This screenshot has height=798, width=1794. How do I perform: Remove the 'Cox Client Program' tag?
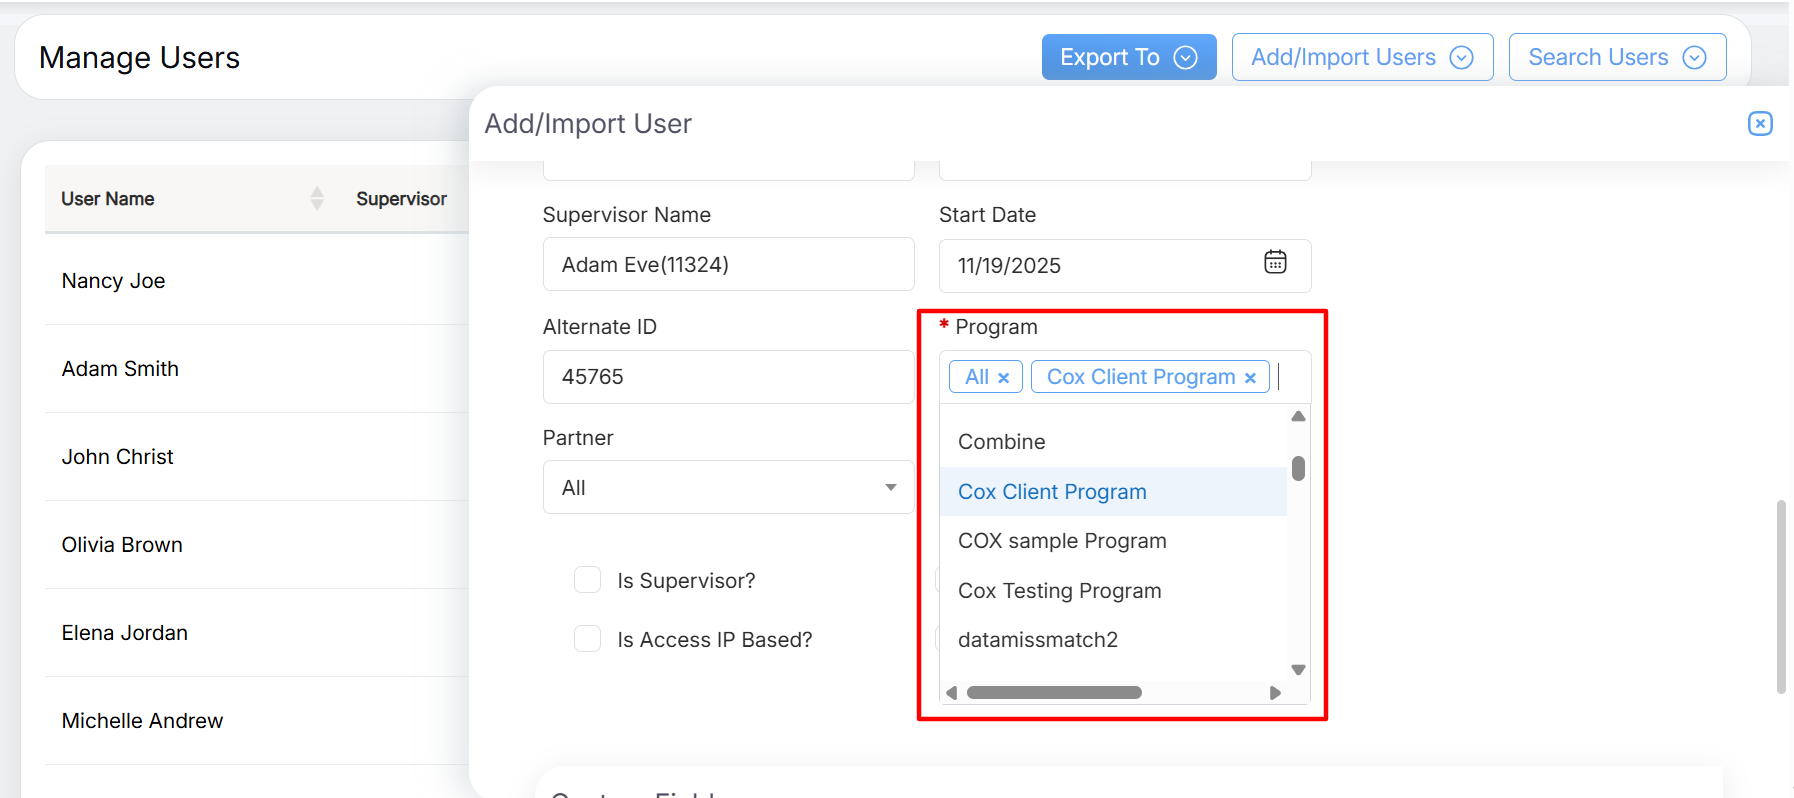(x=1249, y=378)
